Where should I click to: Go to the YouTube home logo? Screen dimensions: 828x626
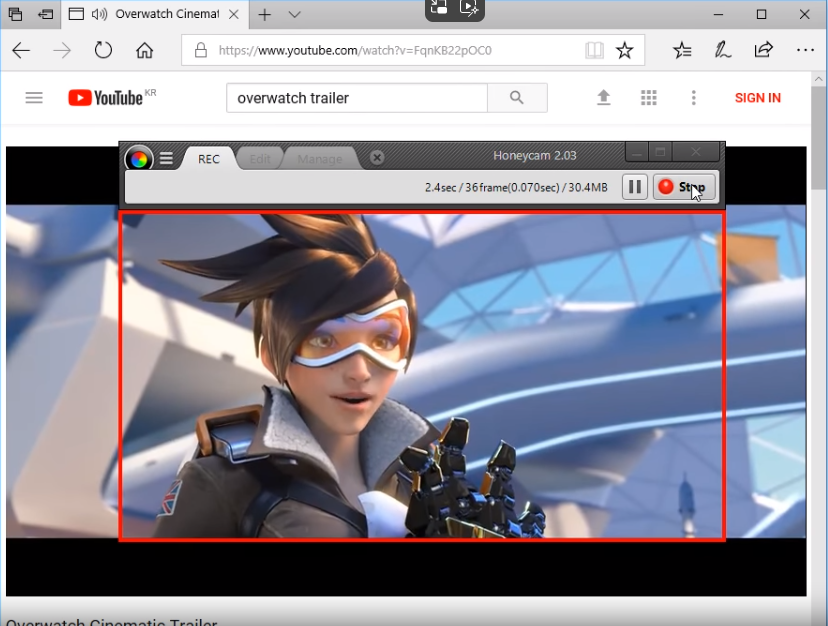106,98
